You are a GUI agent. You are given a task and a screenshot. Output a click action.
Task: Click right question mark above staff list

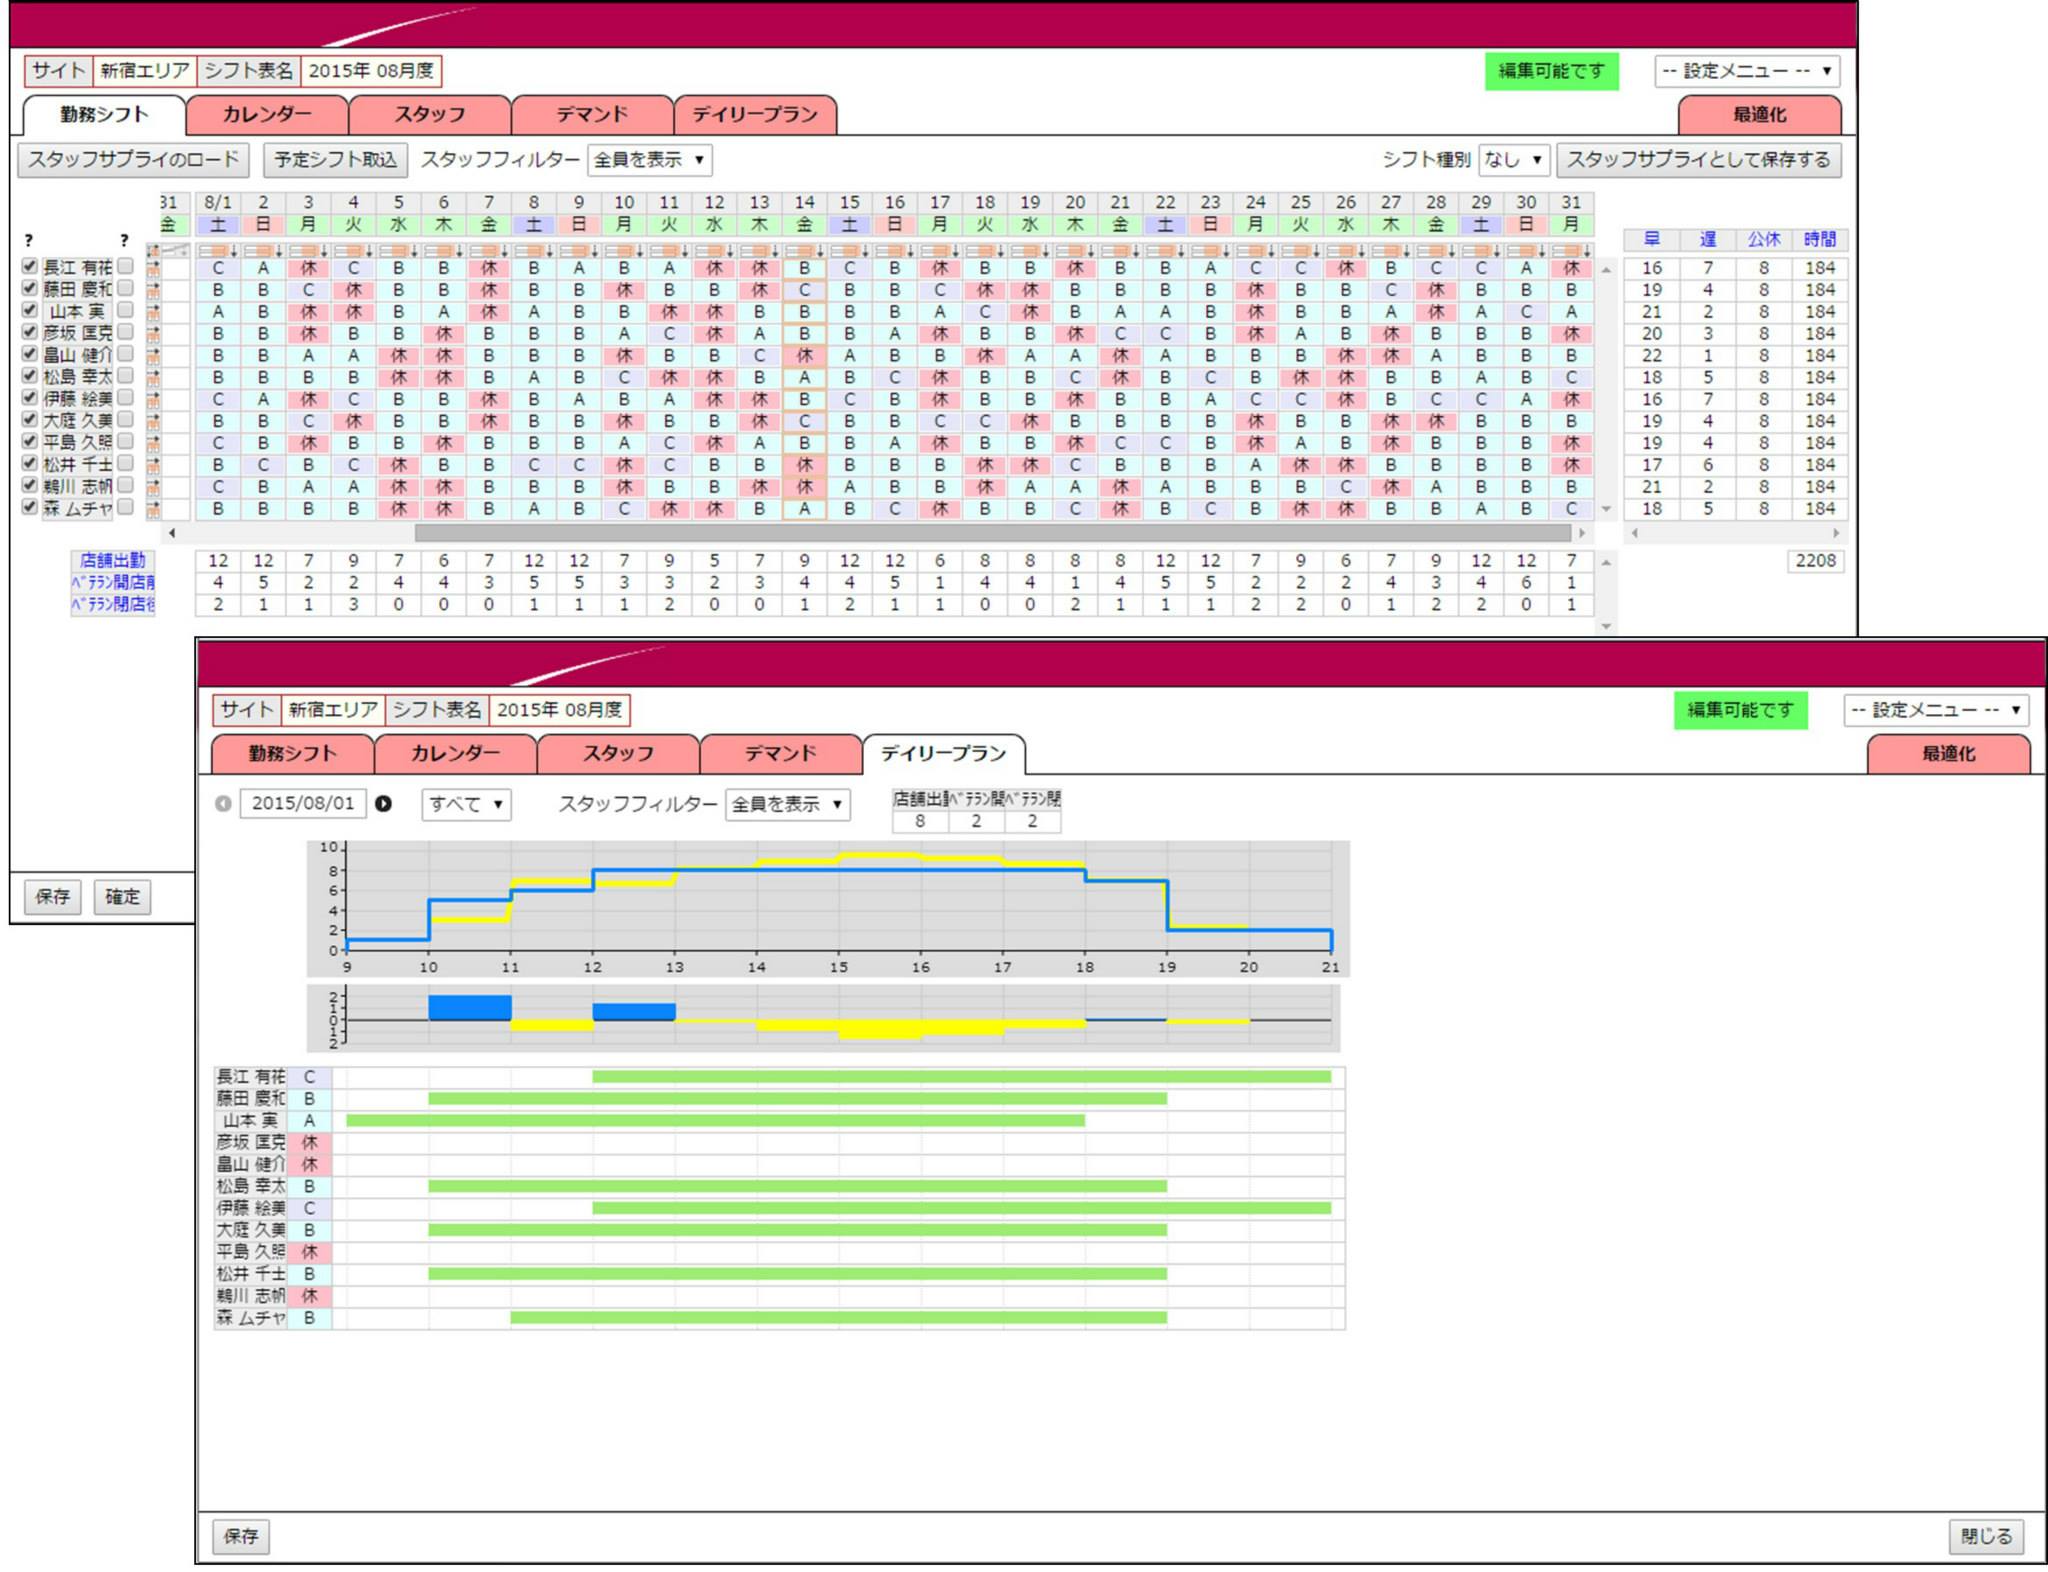pos(124,240)
